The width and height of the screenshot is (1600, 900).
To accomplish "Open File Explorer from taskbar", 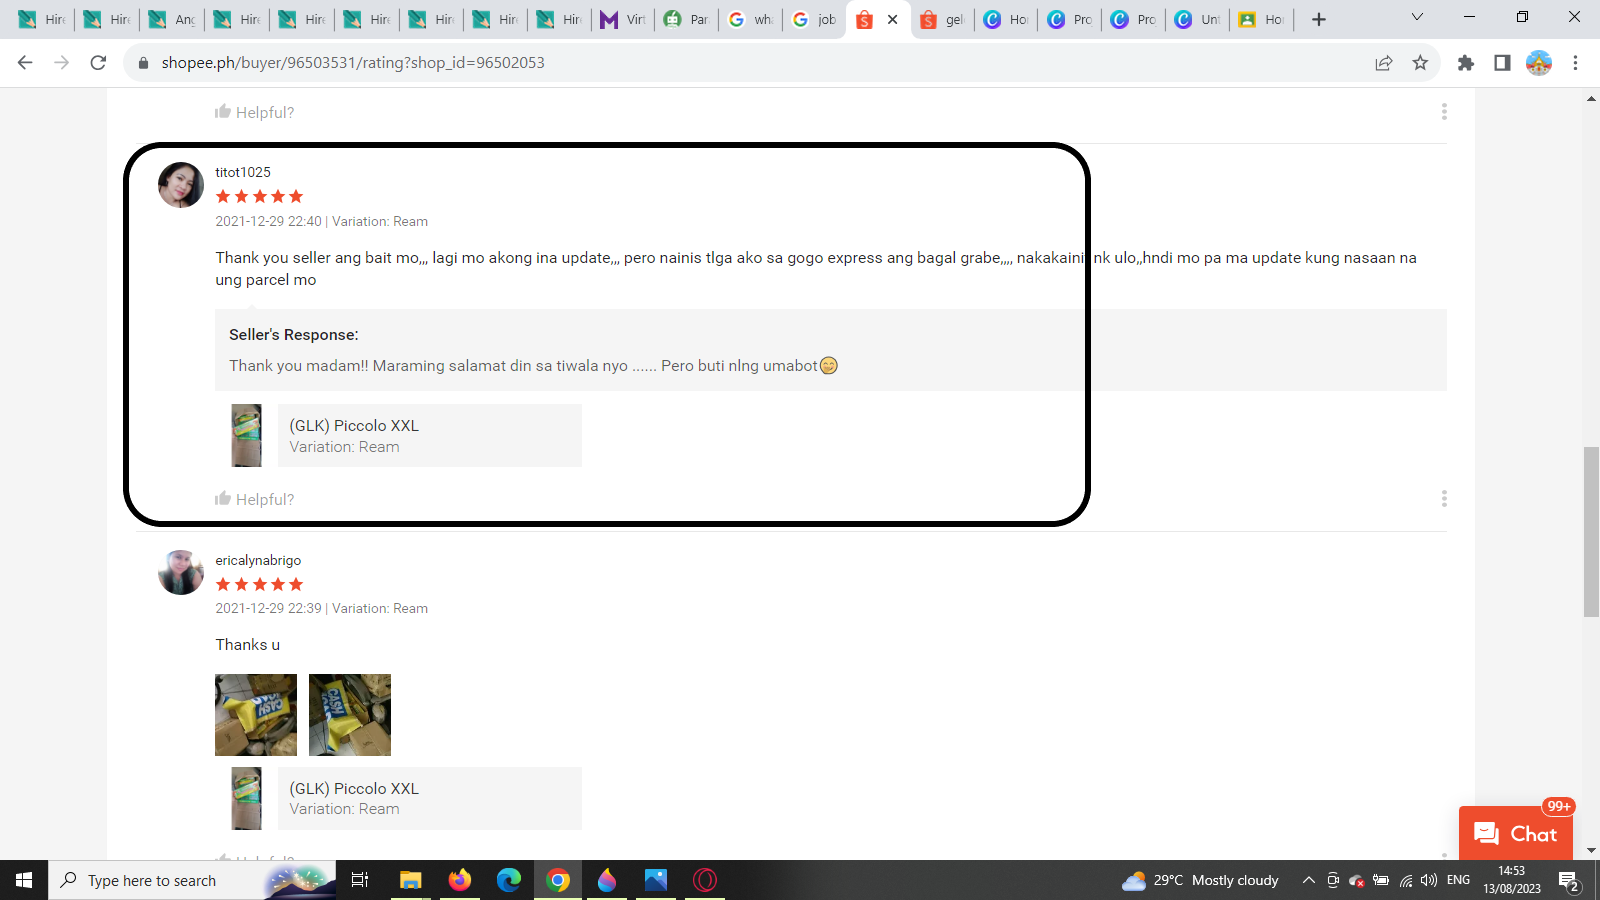I will [x=410, y=880].
